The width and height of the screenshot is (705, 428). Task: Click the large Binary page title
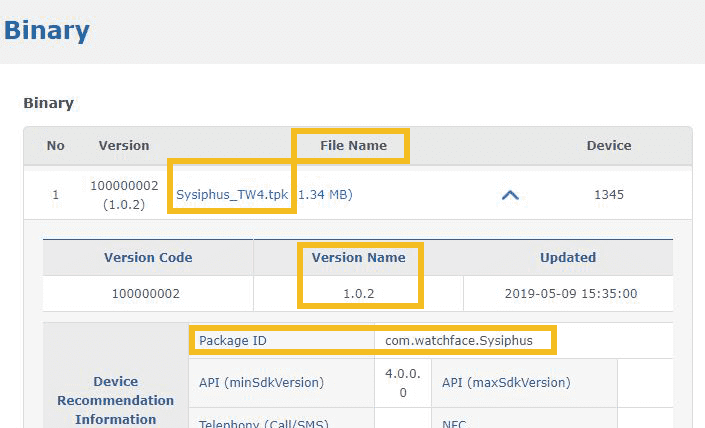click(x=47, y=30)
